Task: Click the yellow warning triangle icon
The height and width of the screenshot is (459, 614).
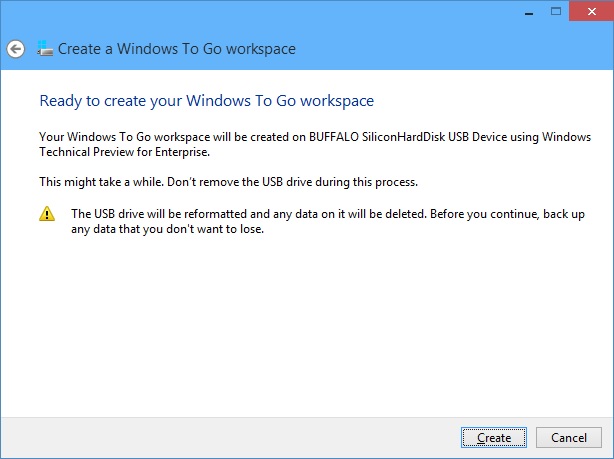Action: [47, 214]
